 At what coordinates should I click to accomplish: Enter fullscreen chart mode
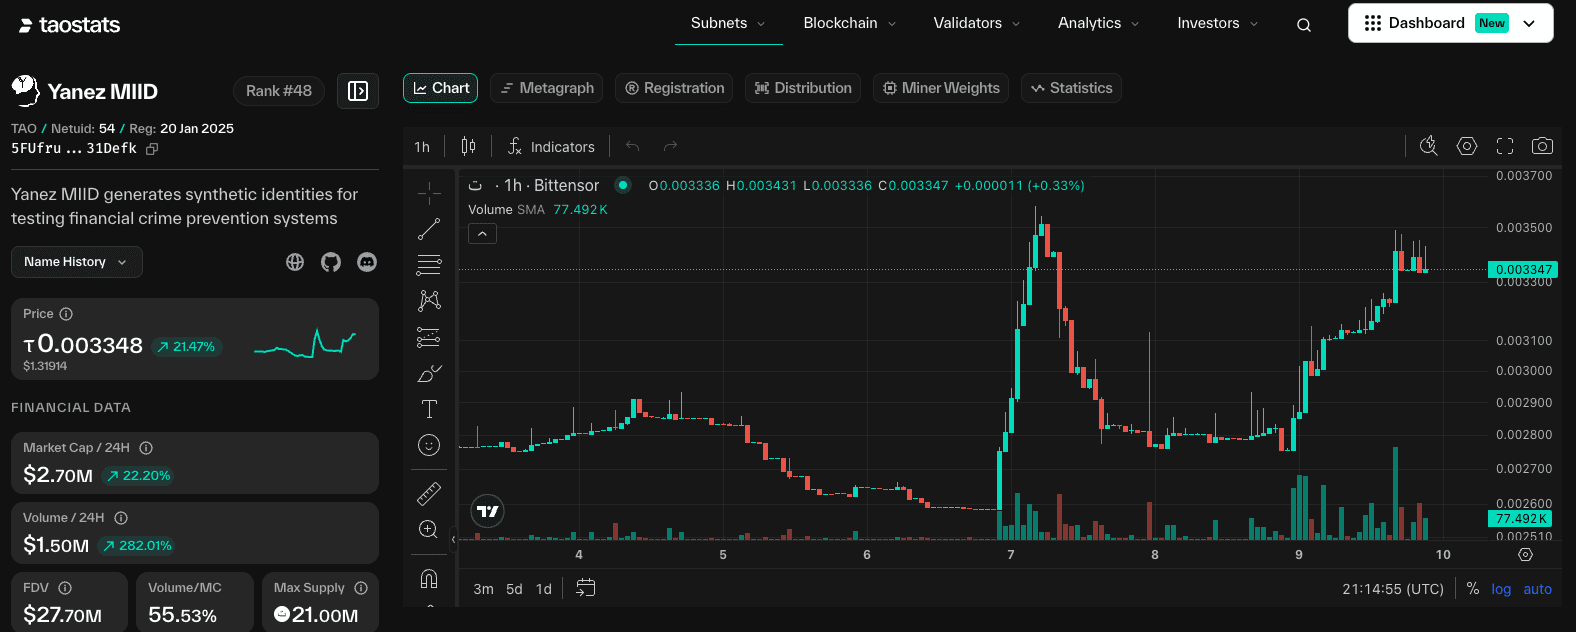click(x=1504, y=146)
